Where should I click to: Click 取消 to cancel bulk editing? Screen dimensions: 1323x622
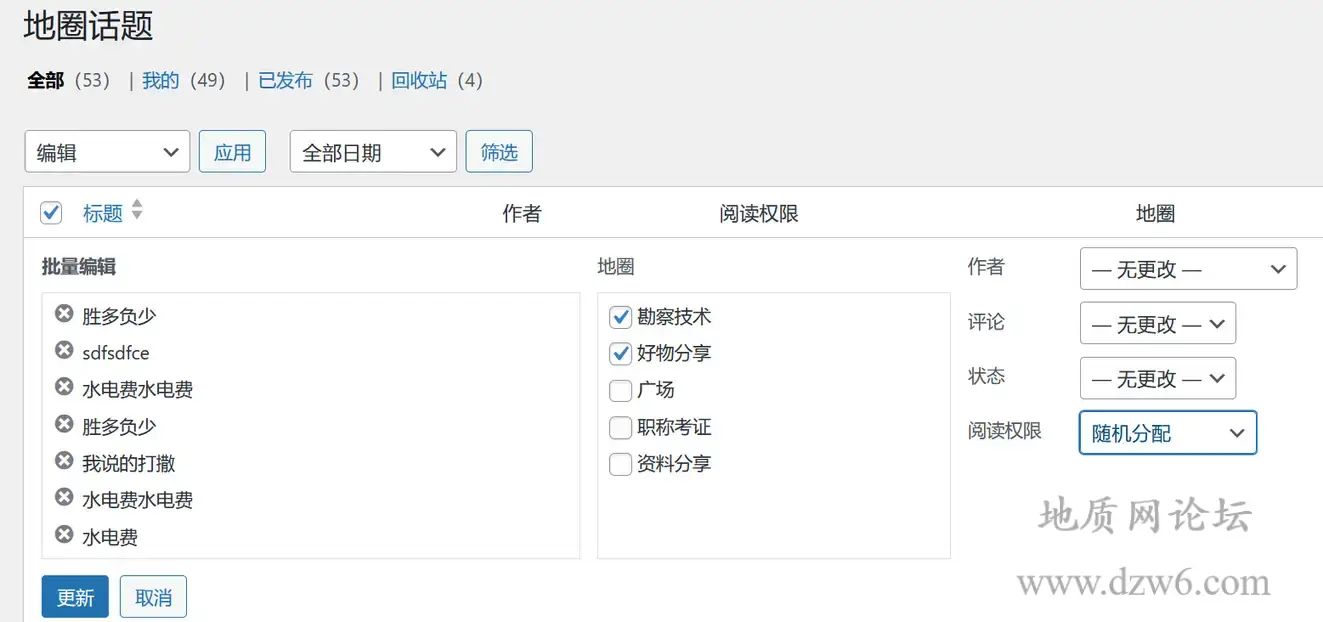(x=152, y=596)
